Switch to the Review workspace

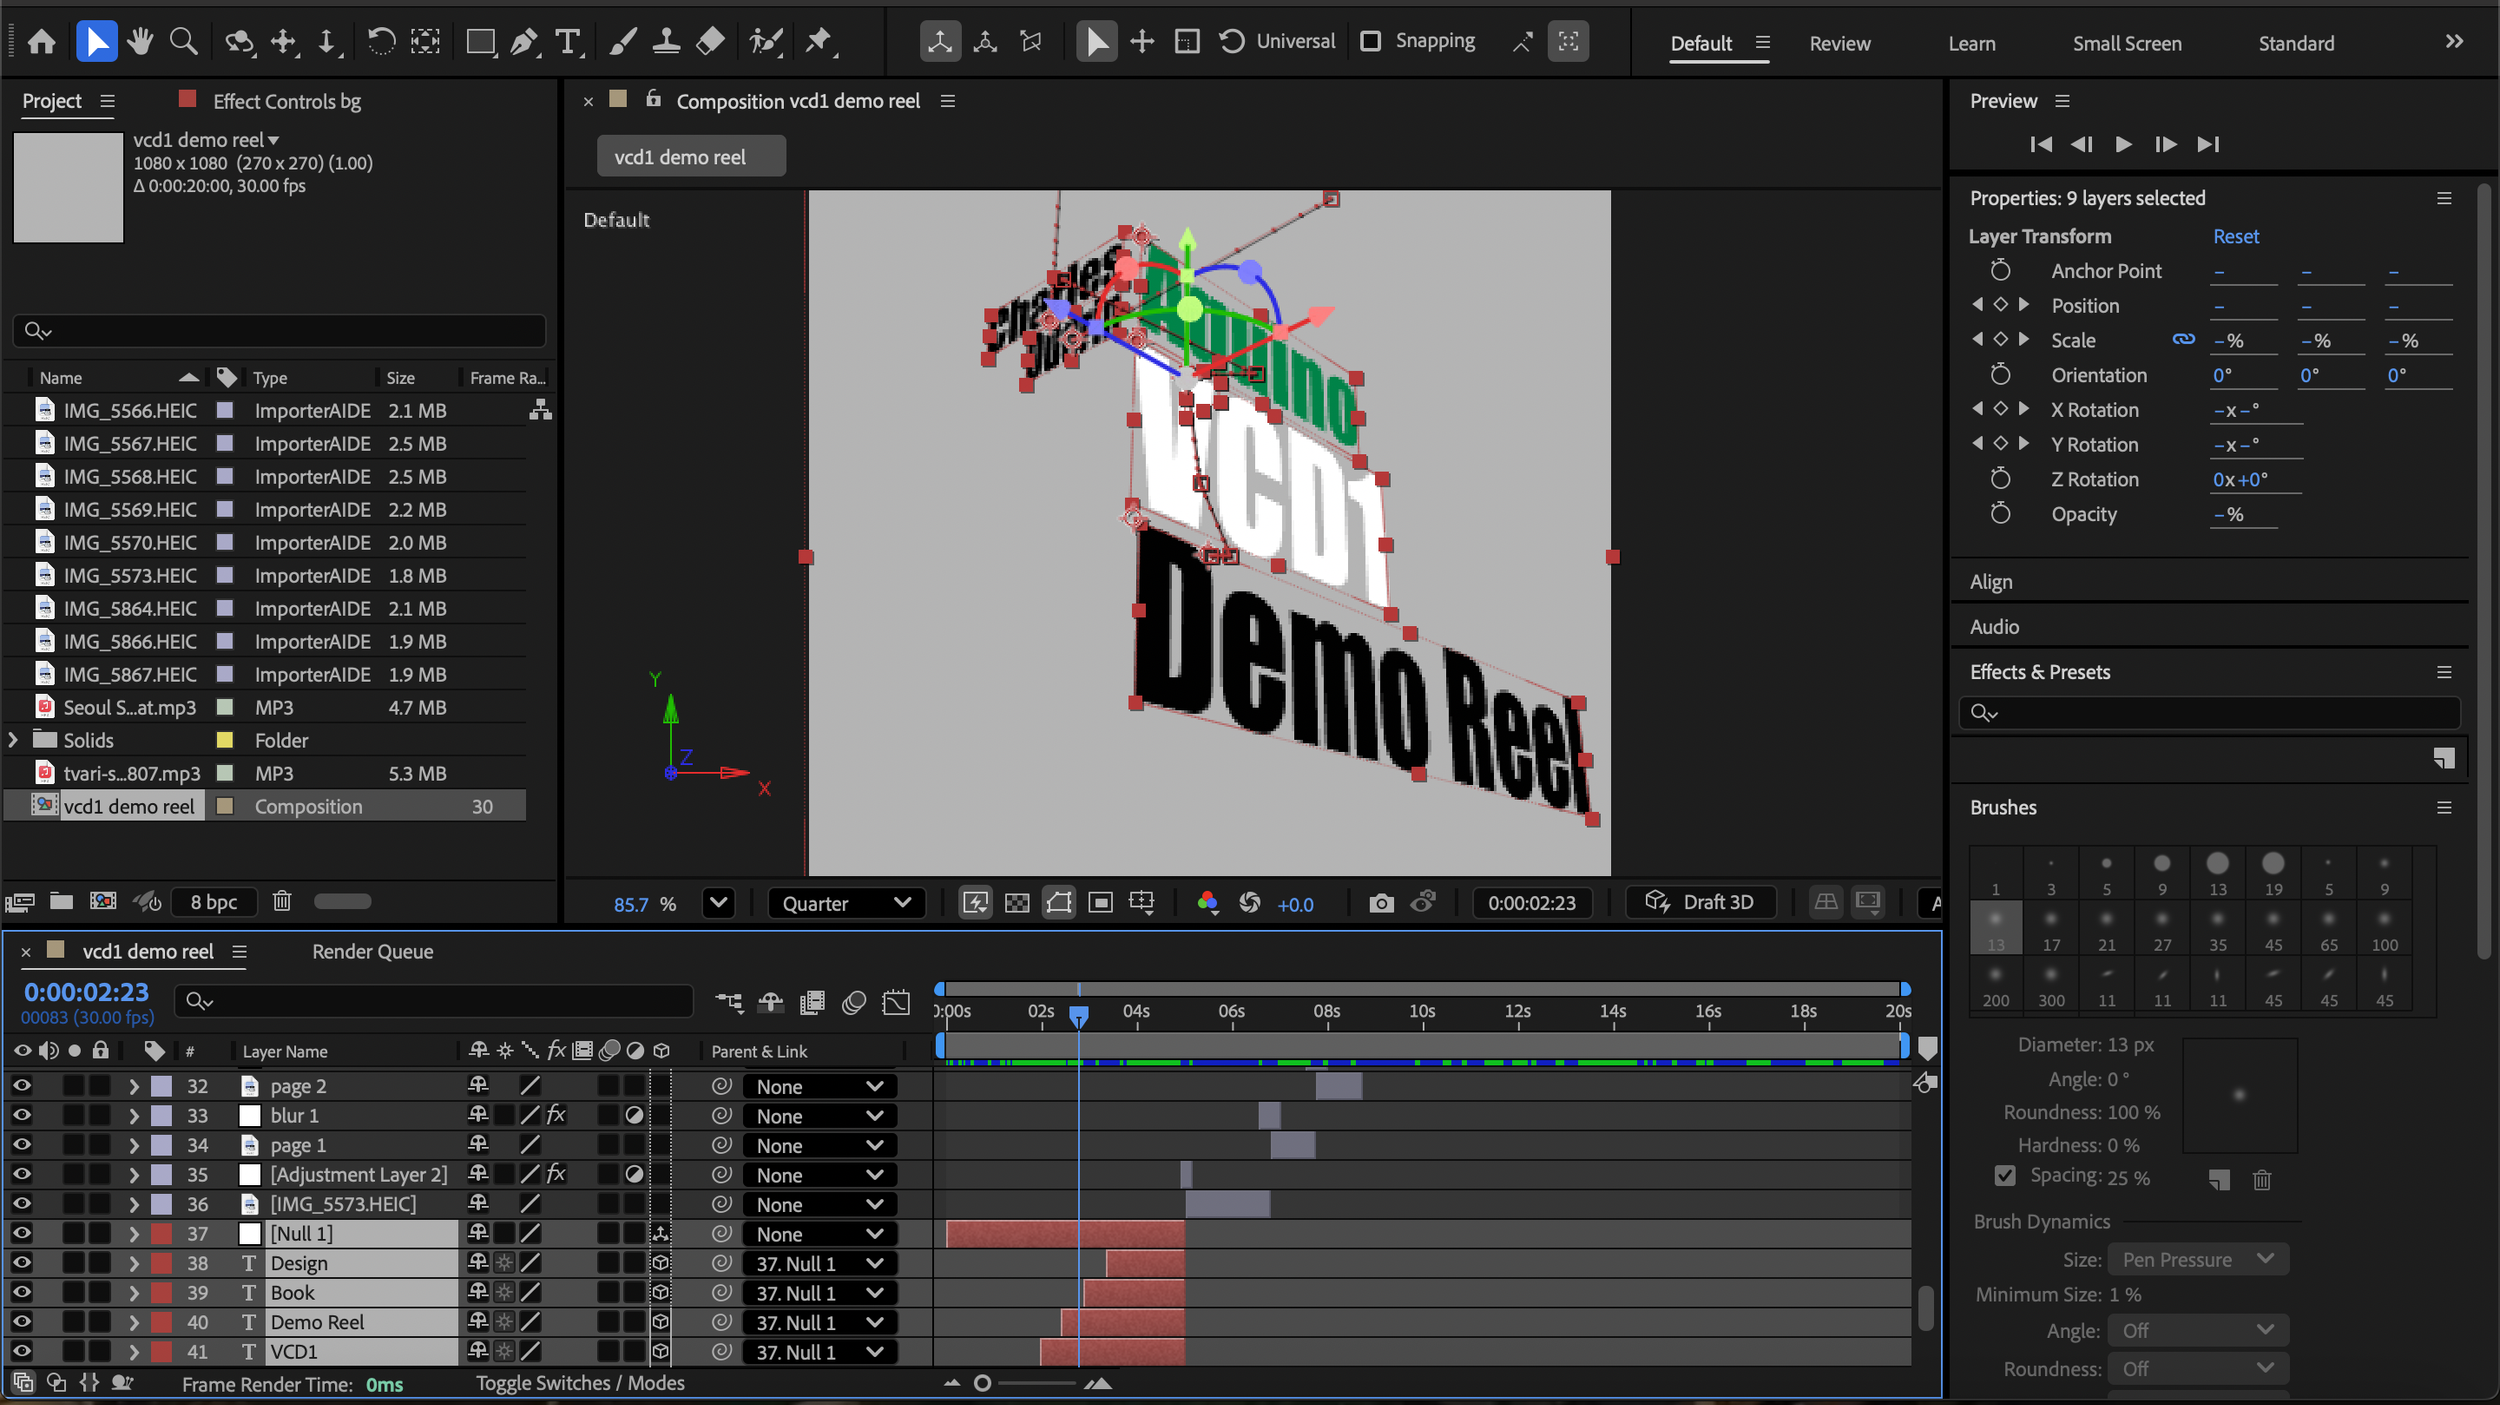click(1839, 43)
